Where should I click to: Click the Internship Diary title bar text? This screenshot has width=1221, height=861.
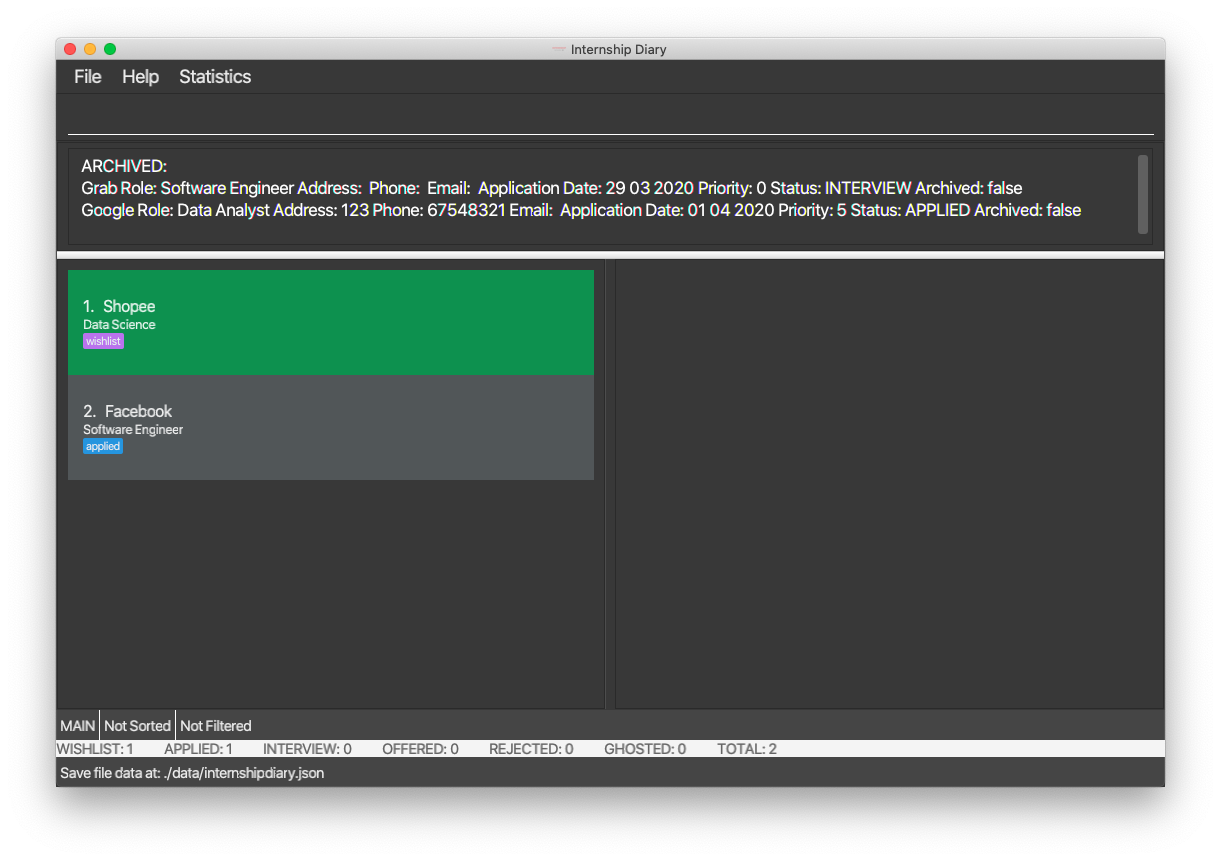(618, 50)
